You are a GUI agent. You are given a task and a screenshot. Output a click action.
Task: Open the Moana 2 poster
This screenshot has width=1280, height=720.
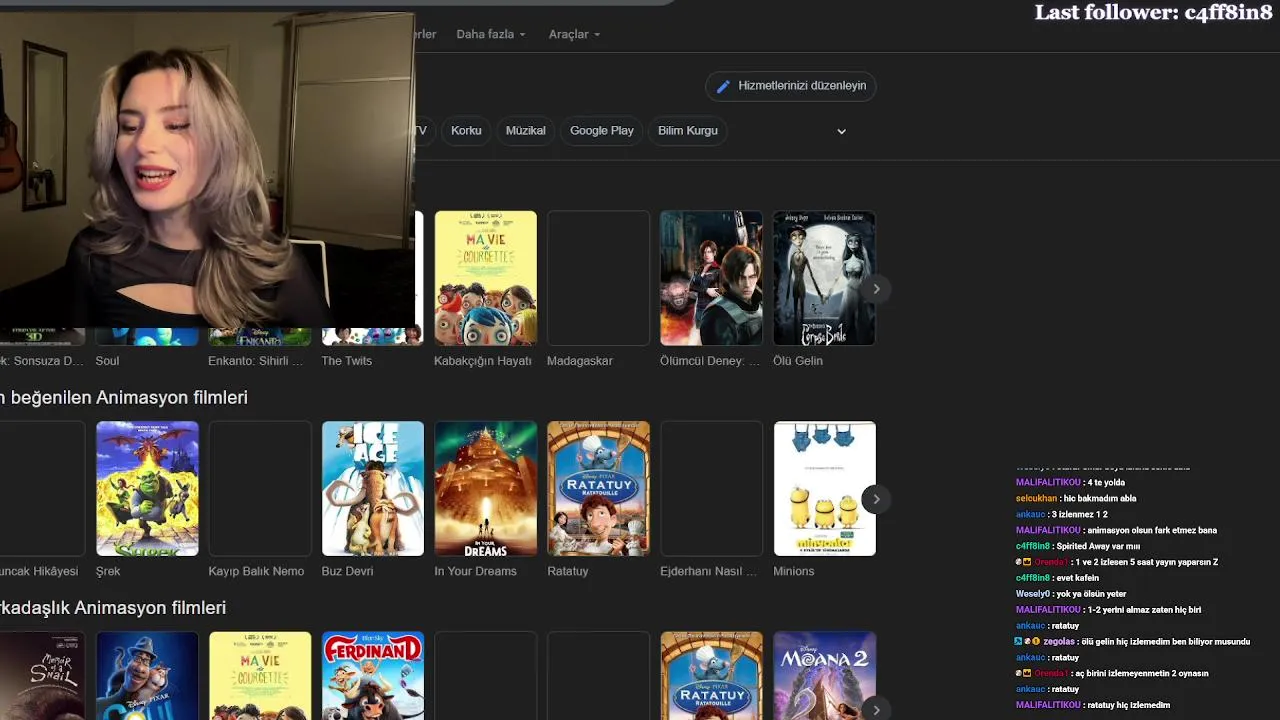pyautogui.click(x=824, y=675)
